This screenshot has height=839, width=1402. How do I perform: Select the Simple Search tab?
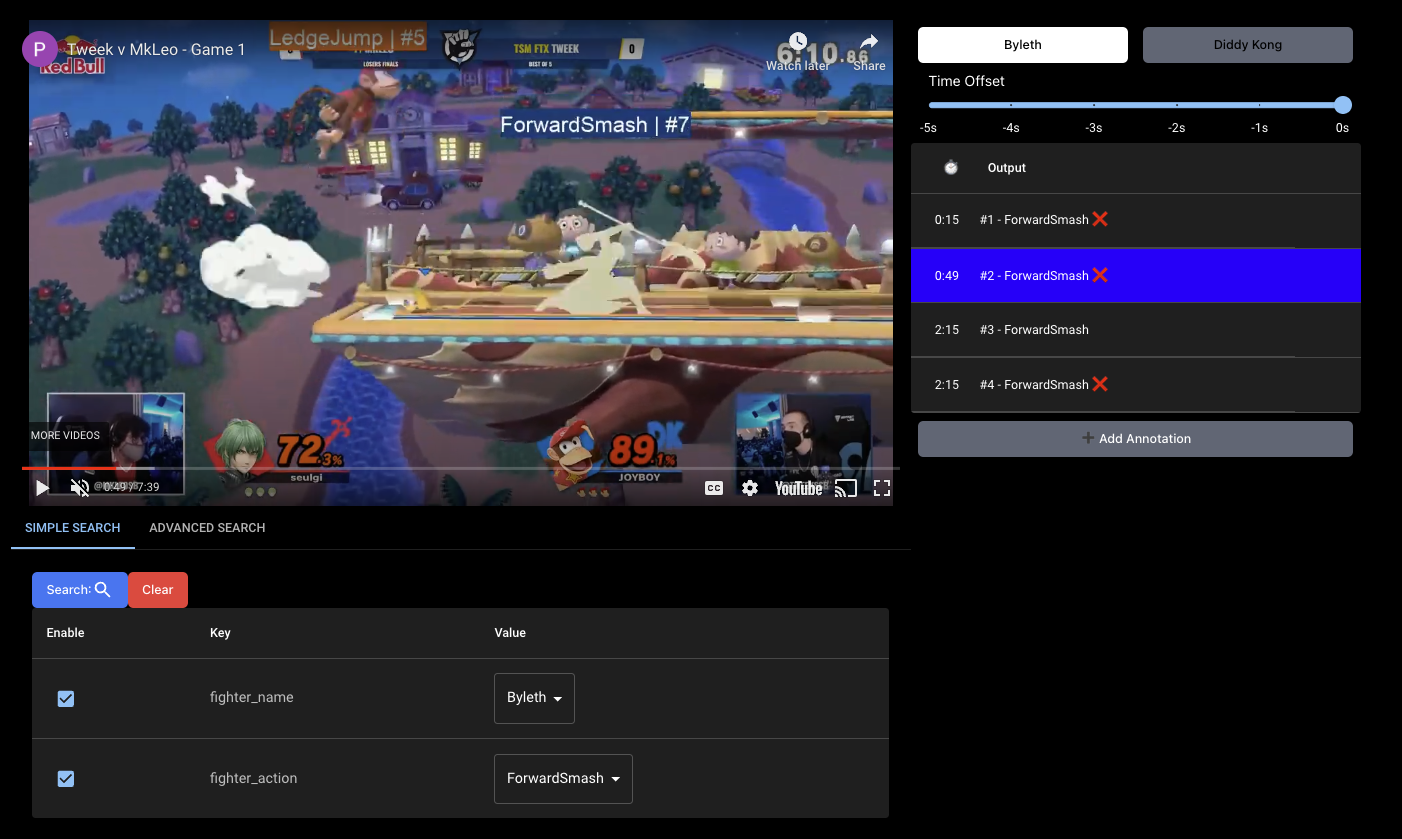coord(73,528)
